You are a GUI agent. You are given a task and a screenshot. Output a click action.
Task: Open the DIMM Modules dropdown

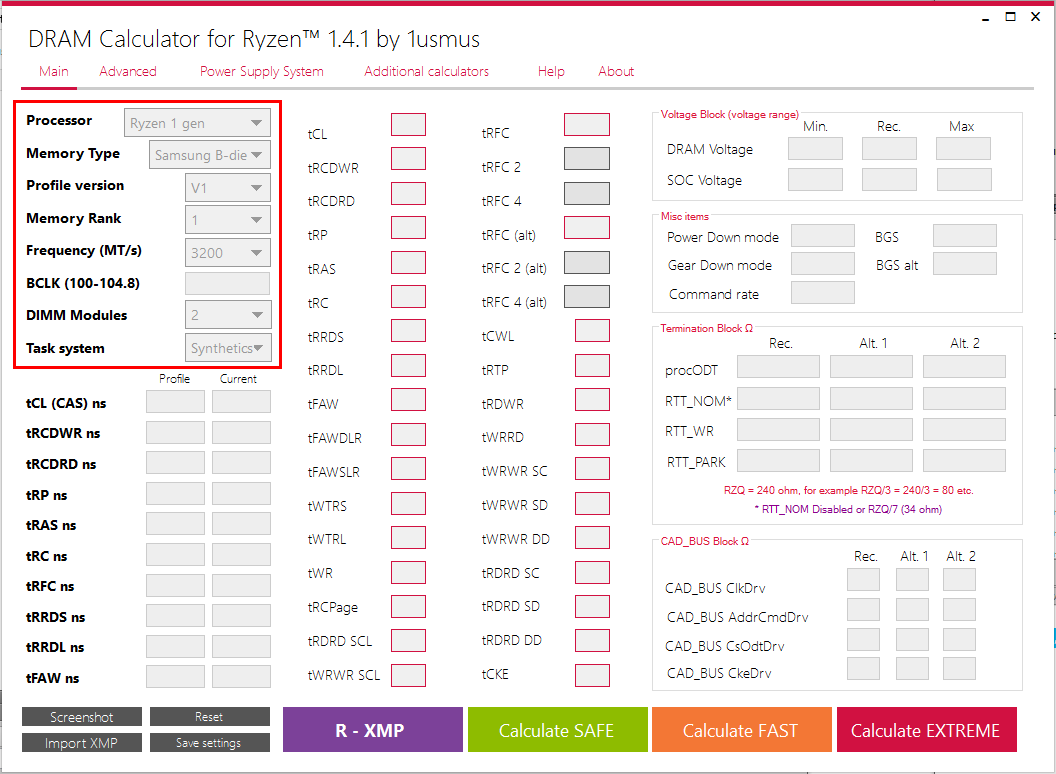[x=228, y=315]
